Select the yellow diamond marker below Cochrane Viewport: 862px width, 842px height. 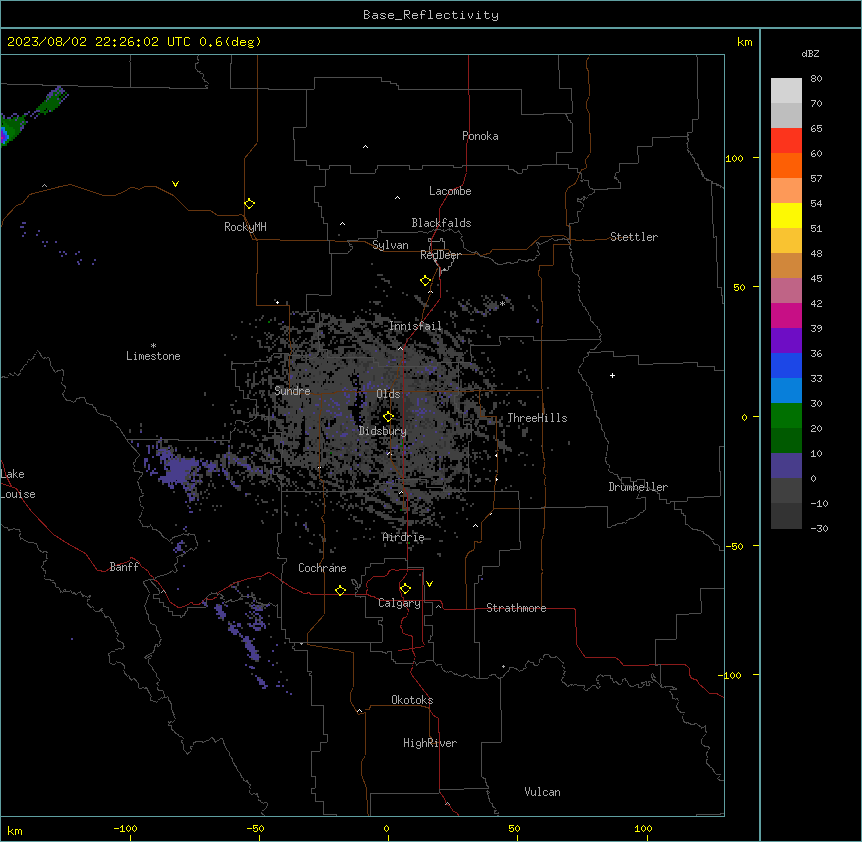tap(340, 590)
